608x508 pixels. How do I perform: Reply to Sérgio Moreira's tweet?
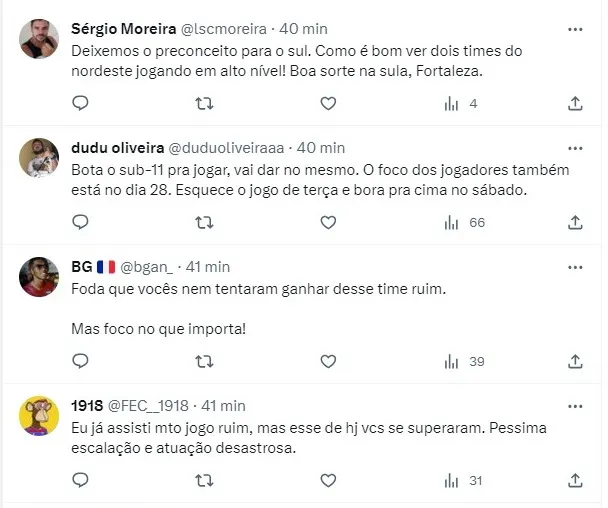pos(81,103)
